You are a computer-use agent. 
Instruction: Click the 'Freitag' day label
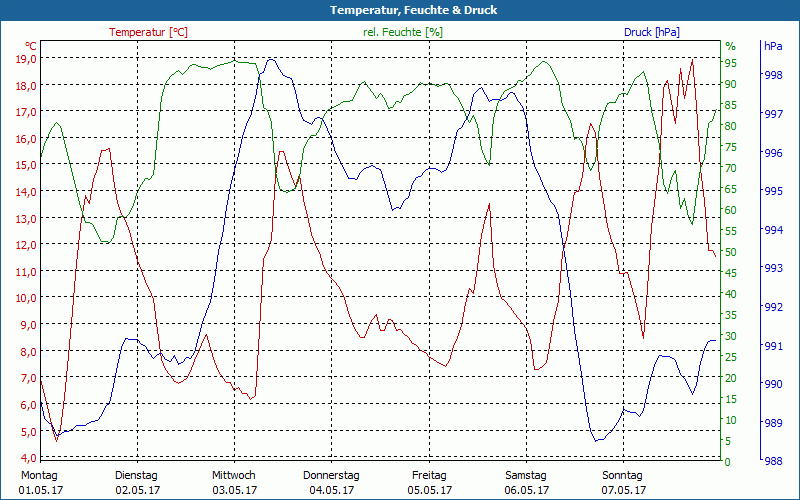(x=429, y=476)
